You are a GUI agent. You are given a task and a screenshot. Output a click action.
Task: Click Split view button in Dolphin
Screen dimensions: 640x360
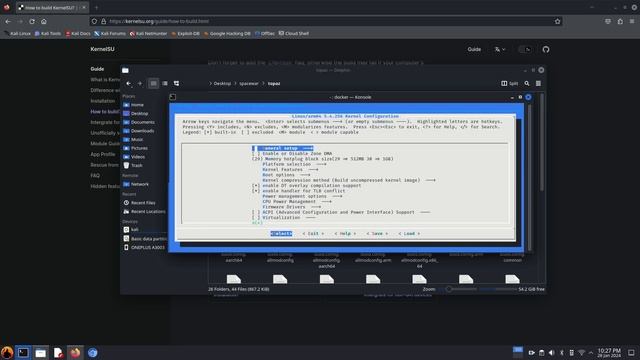[509, 83]
